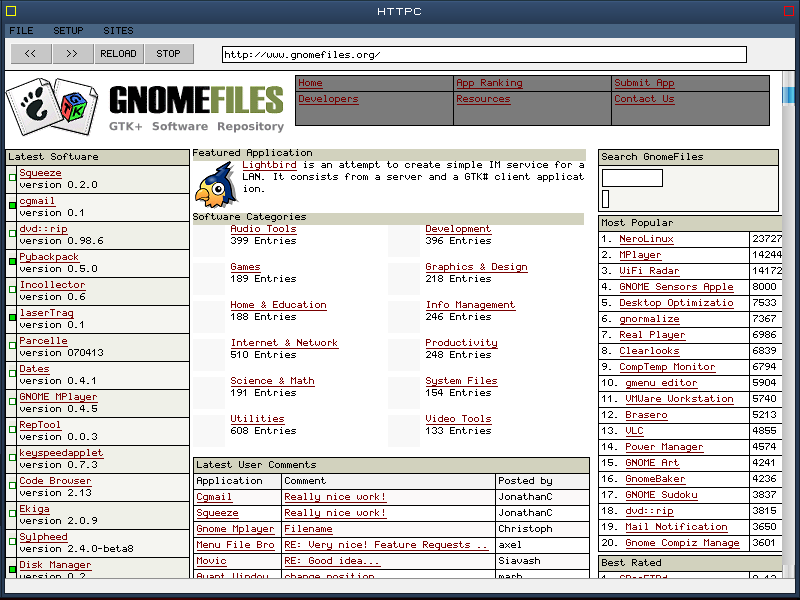The width and height of the screenshot is (800, 600).
Task: Click the icon box next to dvd::rip
Action: pyautogui.click(x=12, y=234)
